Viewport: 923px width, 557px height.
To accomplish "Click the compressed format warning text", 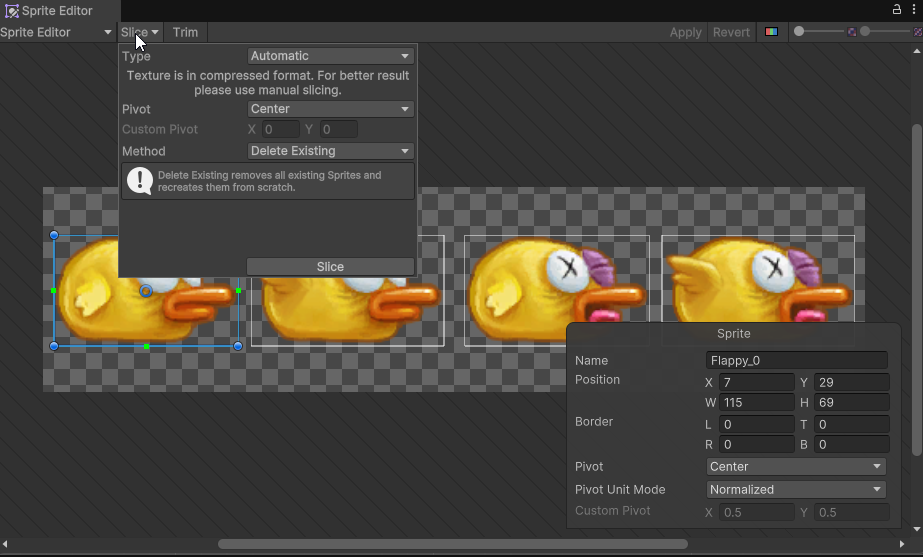I will pos(268,83).
